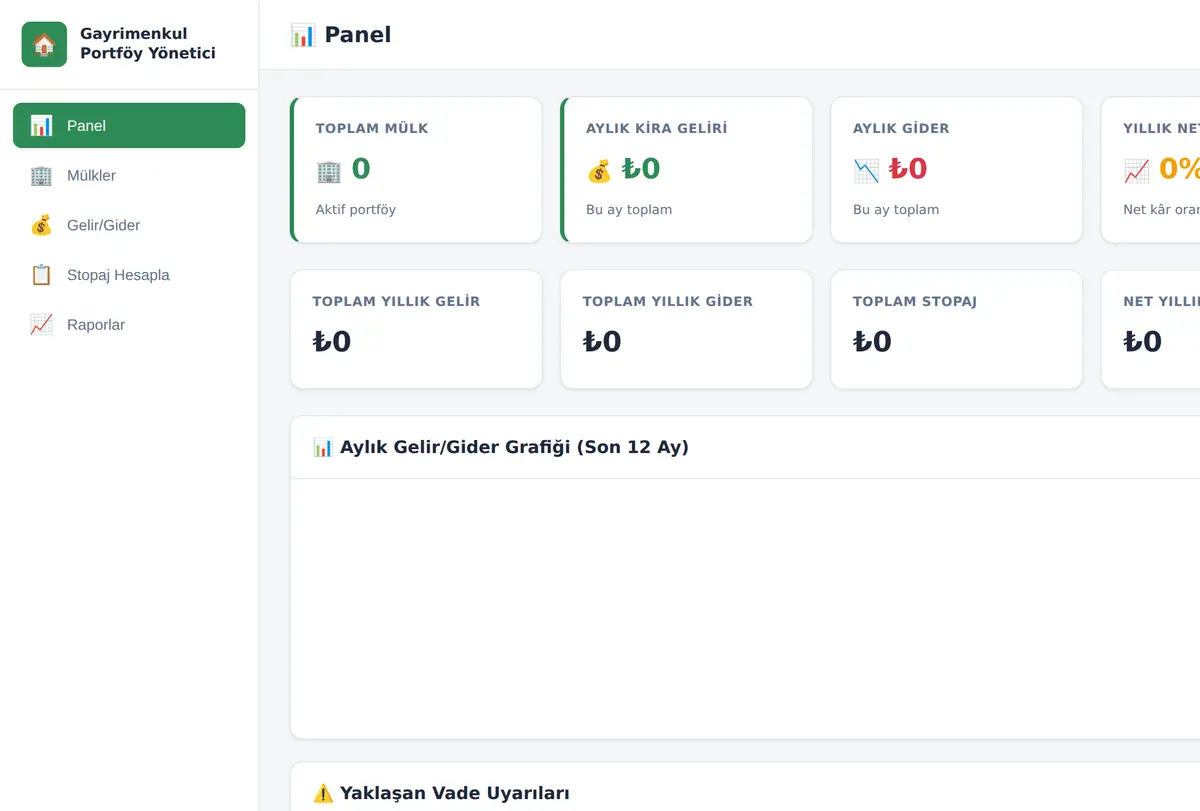
Task: Click the rising chart icon in the Yıllık card
Action: click(1136, 171)
